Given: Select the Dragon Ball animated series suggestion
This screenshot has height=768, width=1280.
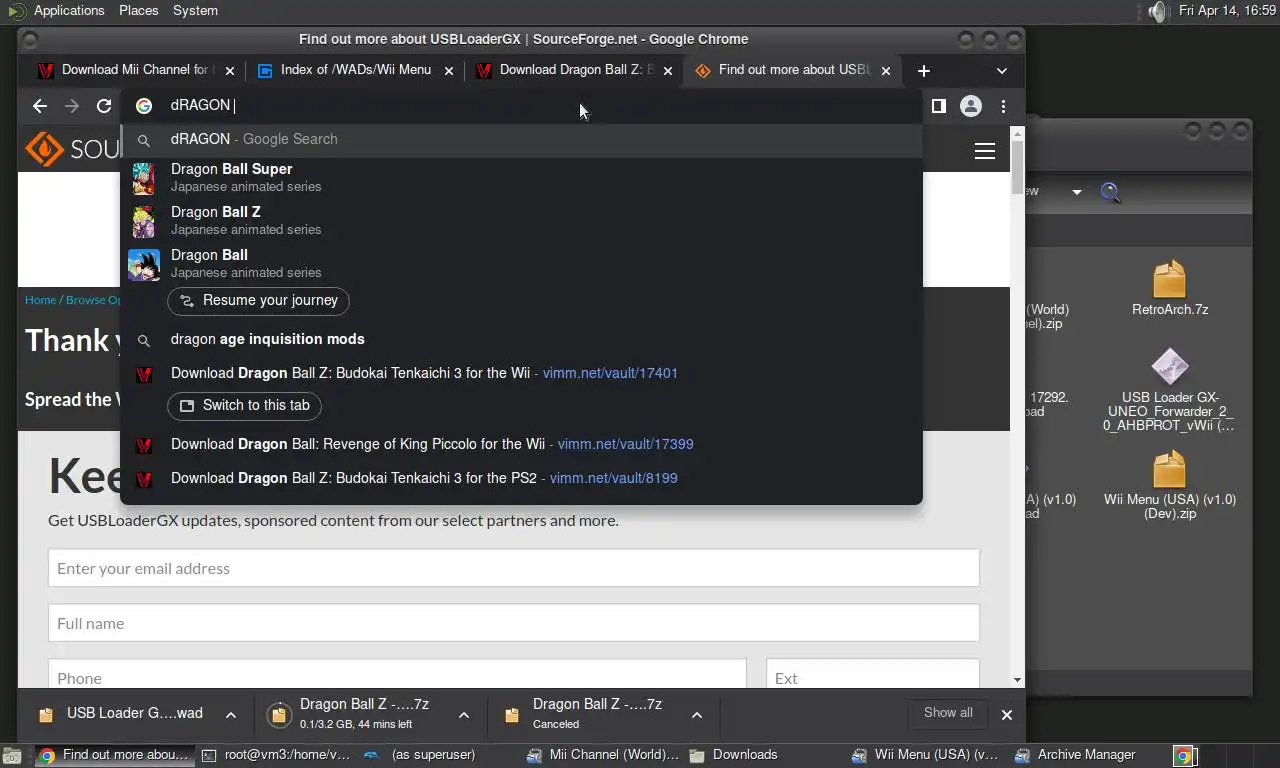Looking at the screenshot, I should click(521, 263).
